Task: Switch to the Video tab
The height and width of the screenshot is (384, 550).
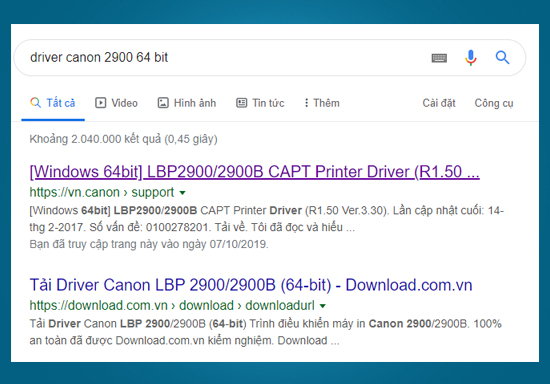Action: point(116,103)
